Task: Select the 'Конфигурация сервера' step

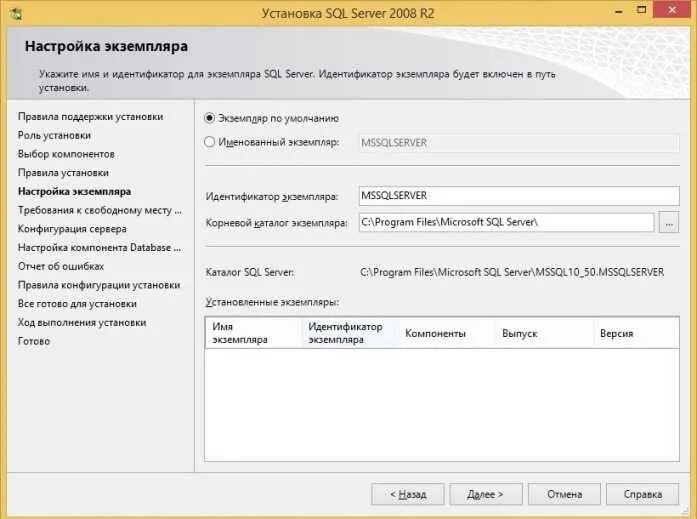Action: [x=72, y=229]
